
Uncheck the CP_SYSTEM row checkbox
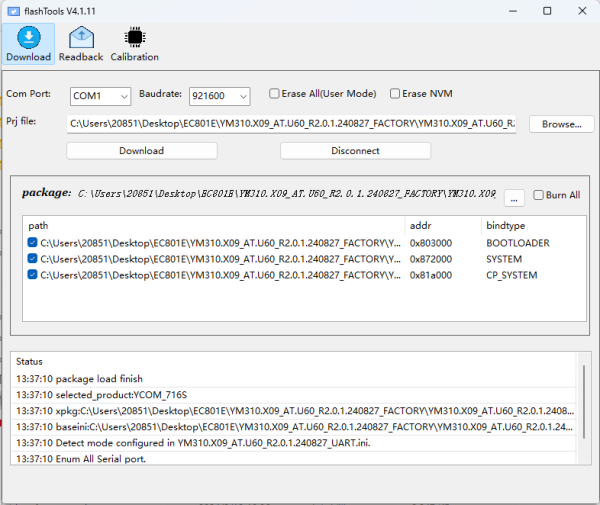pos(33,275)
